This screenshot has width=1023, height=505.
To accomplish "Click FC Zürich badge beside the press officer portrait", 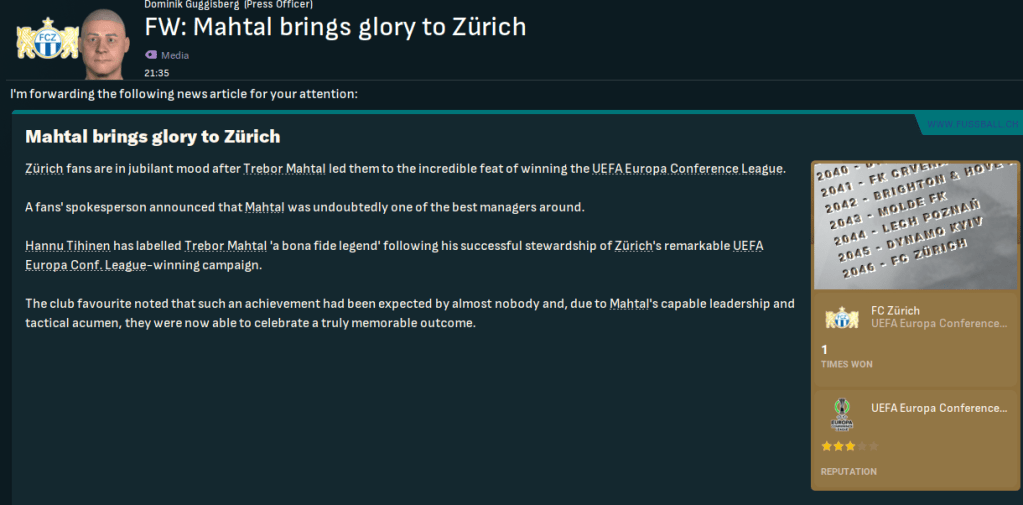I will click(46, 40).
